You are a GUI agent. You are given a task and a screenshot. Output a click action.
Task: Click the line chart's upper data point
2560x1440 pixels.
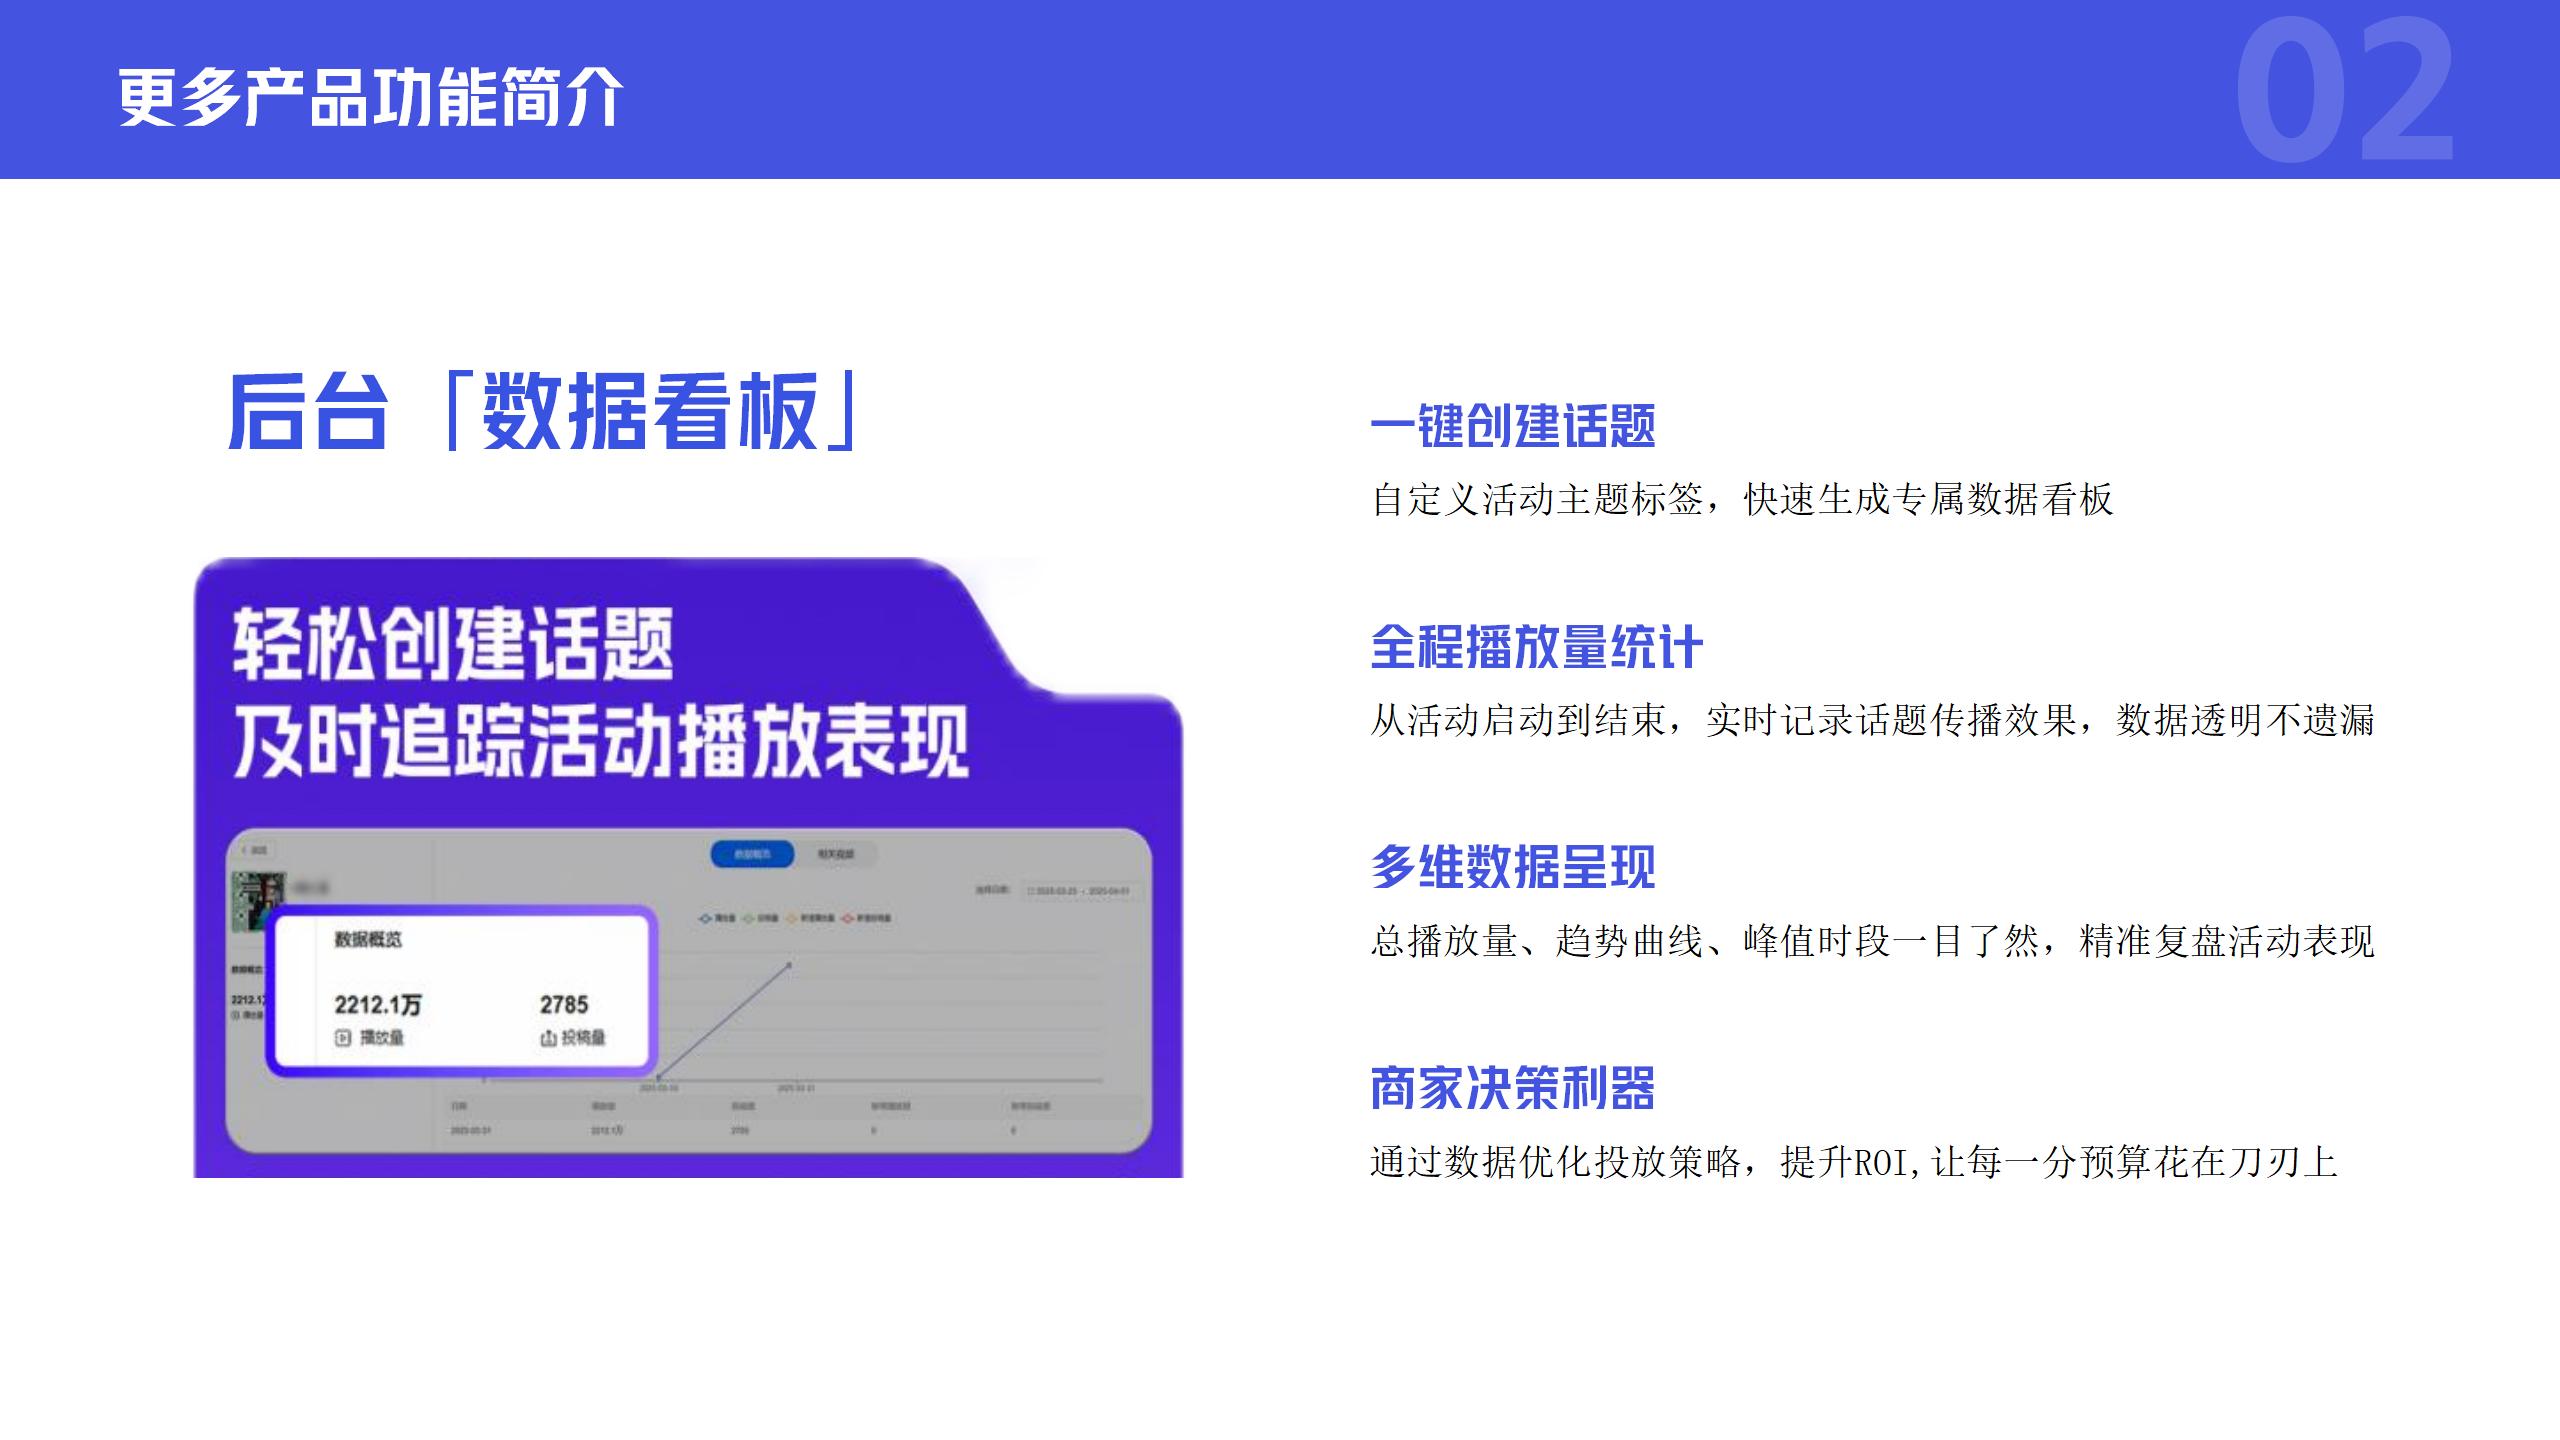pos(789,965)
